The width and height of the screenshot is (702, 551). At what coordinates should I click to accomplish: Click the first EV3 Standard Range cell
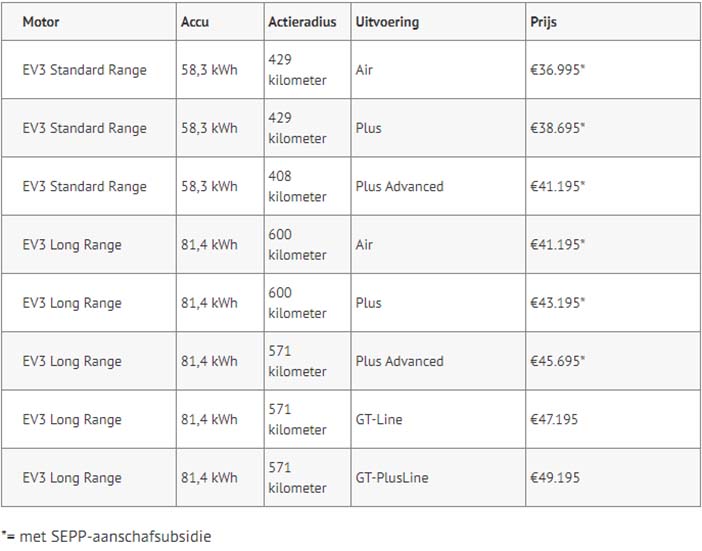click(x=89, y=70)
